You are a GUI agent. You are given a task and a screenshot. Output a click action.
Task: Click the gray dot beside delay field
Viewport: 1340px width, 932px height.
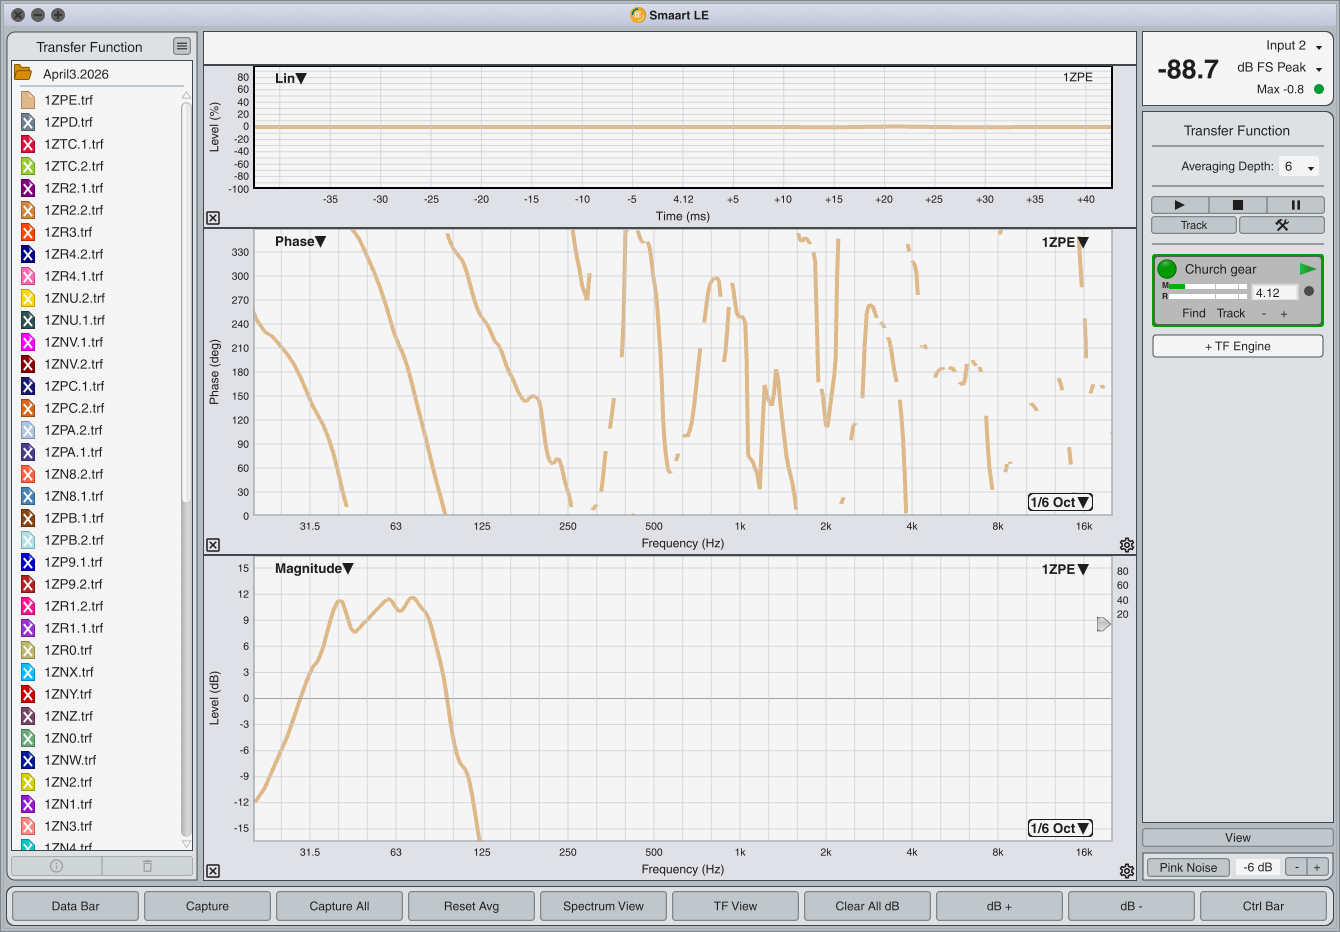tap(1309, 291)
